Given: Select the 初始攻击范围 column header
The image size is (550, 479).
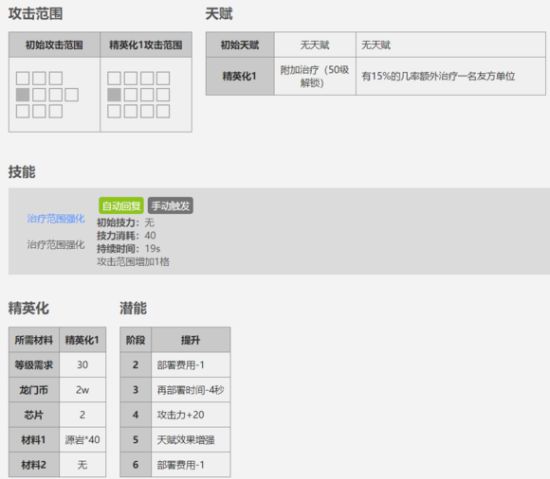Looking at the screenshot, I should 54,45.
